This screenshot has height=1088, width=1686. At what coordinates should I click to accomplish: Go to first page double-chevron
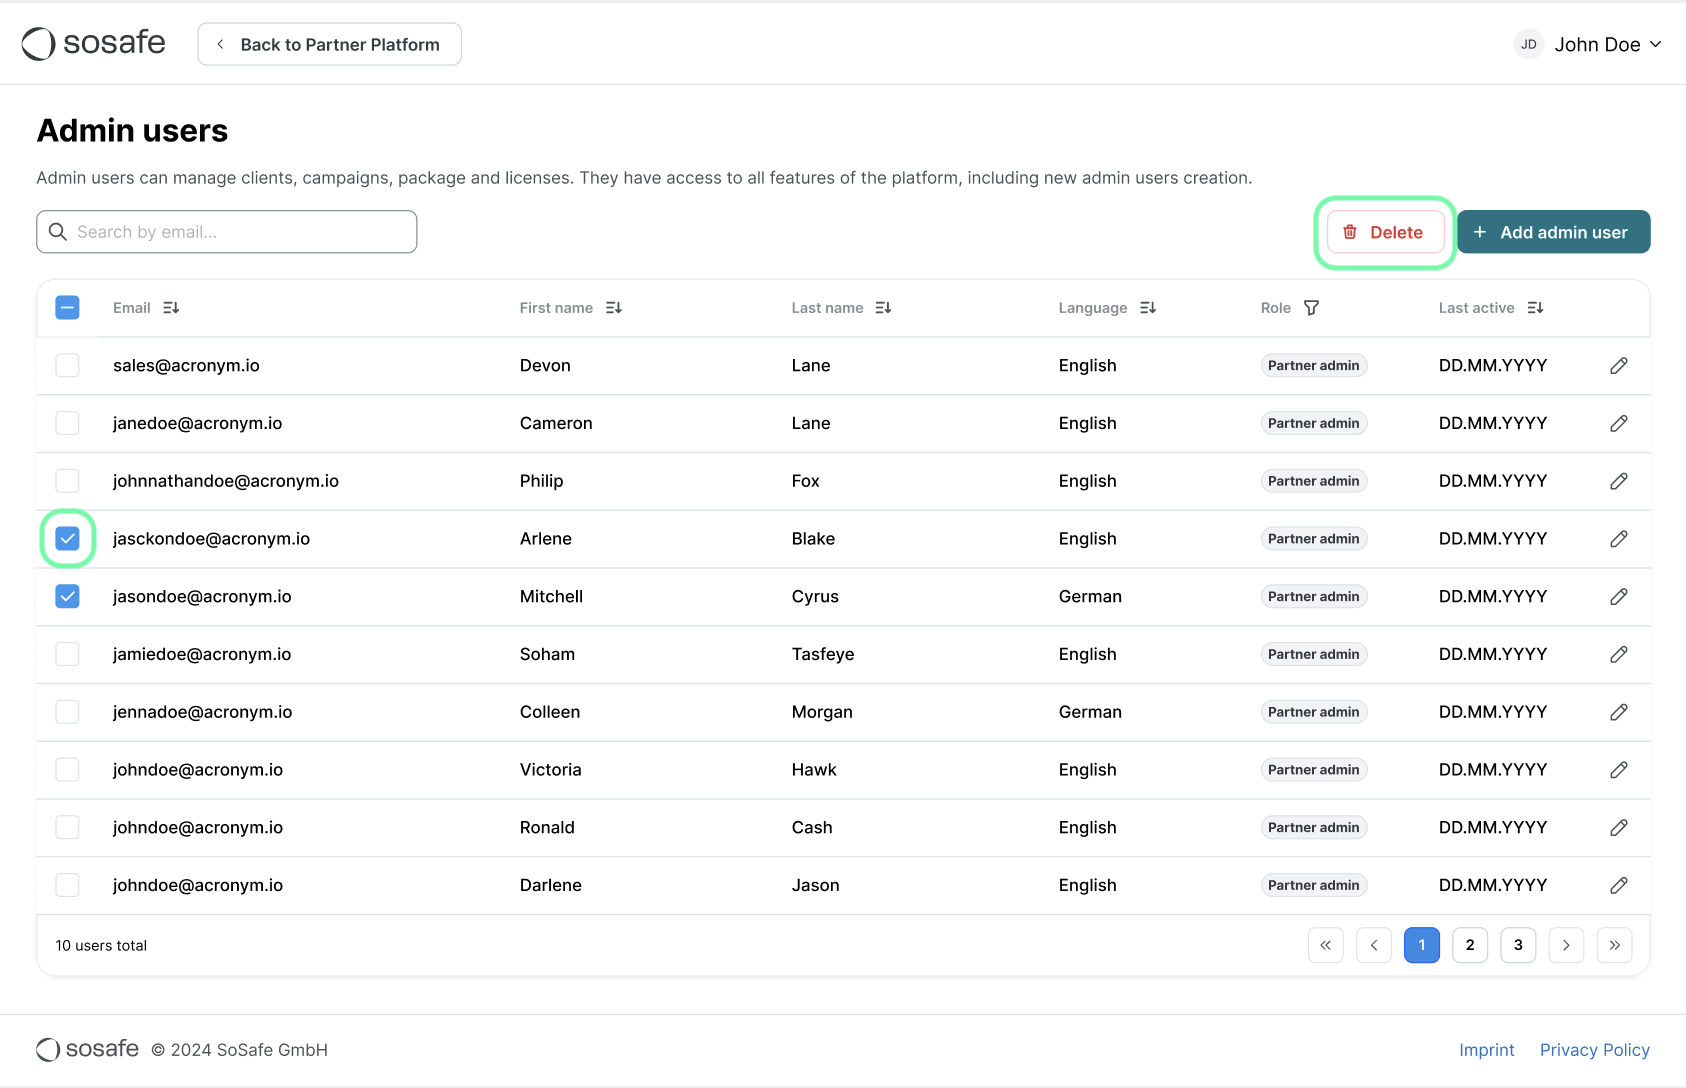click(x=1326, y=945)
